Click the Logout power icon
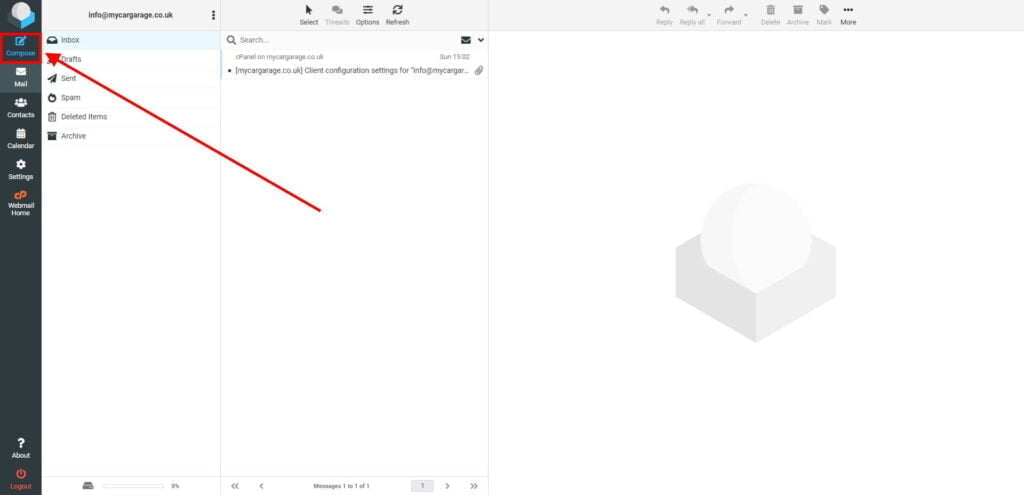Image resolution: width=1024 pixels, height=495 pixels. (21, 473)
